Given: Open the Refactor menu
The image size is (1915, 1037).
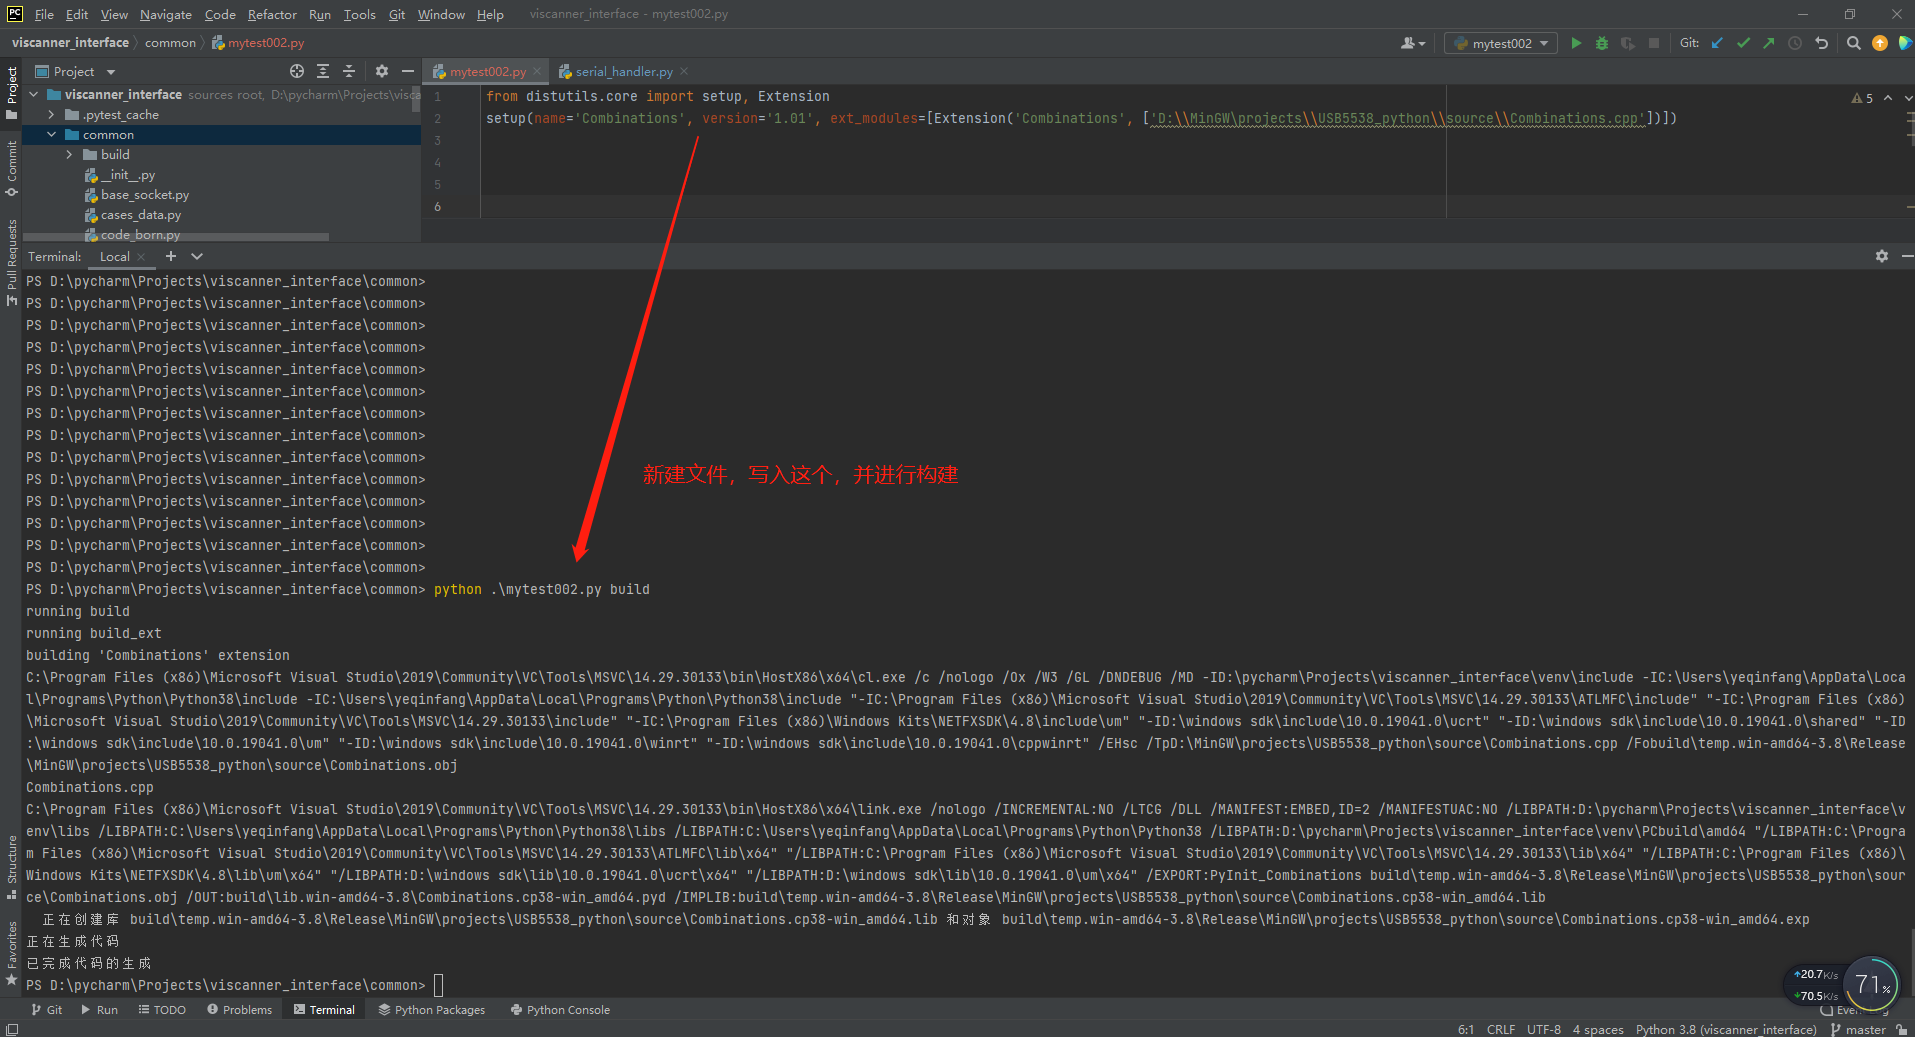Looking at the screenshot, I should tap(272, 14).
